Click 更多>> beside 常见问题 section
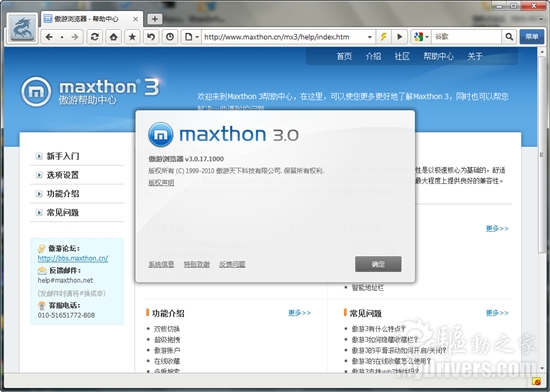The width and height of the screenshot is (550, 392). click(497, 313)
